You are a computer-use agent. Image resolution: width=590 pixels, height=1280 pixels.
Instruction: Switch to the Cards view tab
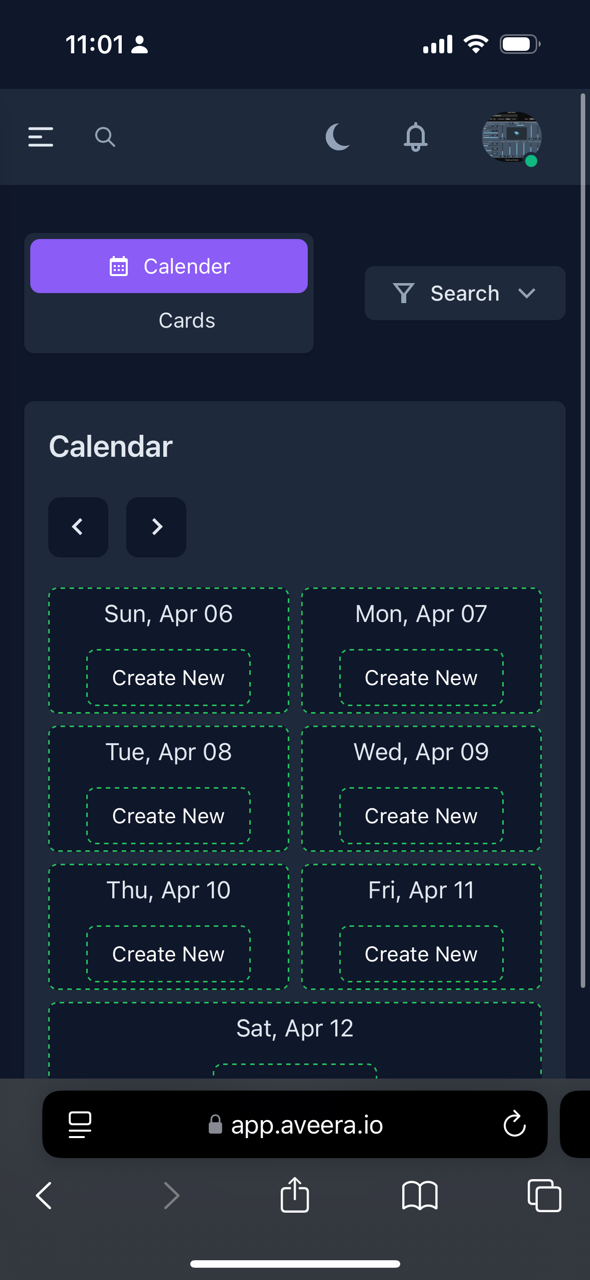coord(187,321)
